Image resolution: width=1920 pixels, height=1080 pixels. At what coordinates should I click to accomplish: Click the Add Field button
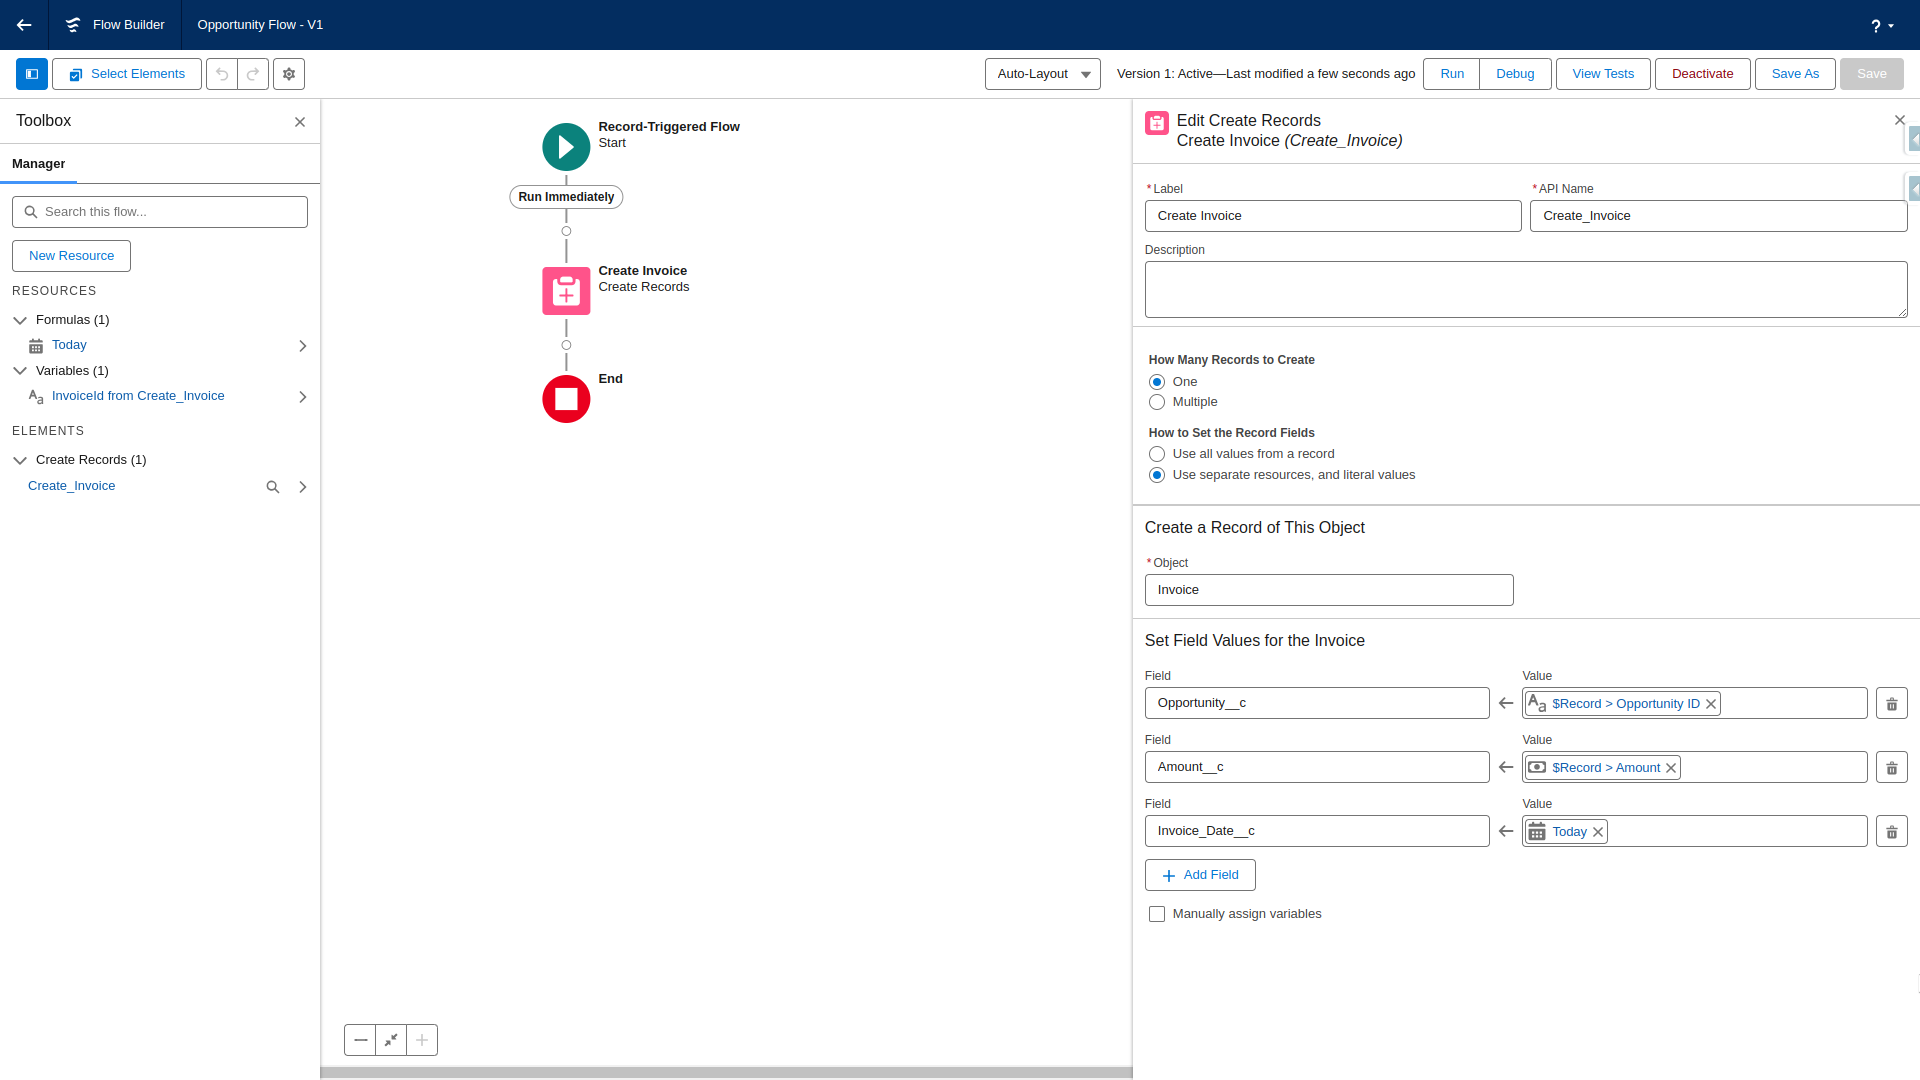[1200, 875]
